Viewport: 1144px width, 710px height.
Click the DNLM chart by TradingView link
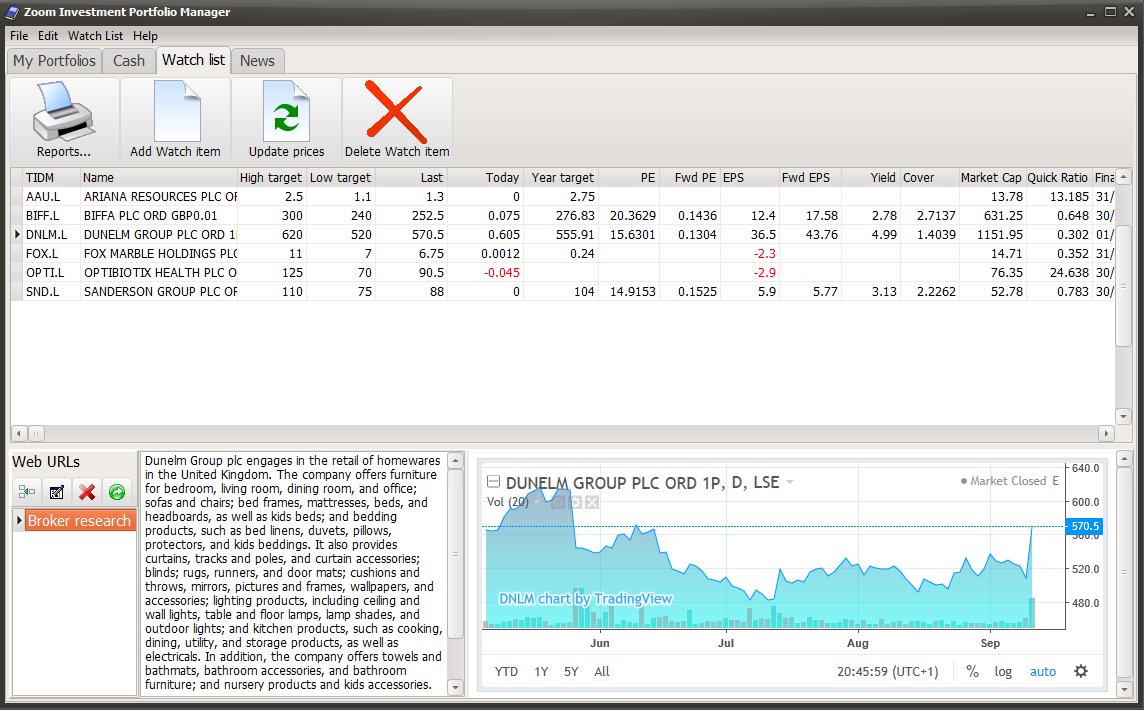pos(585,599)
